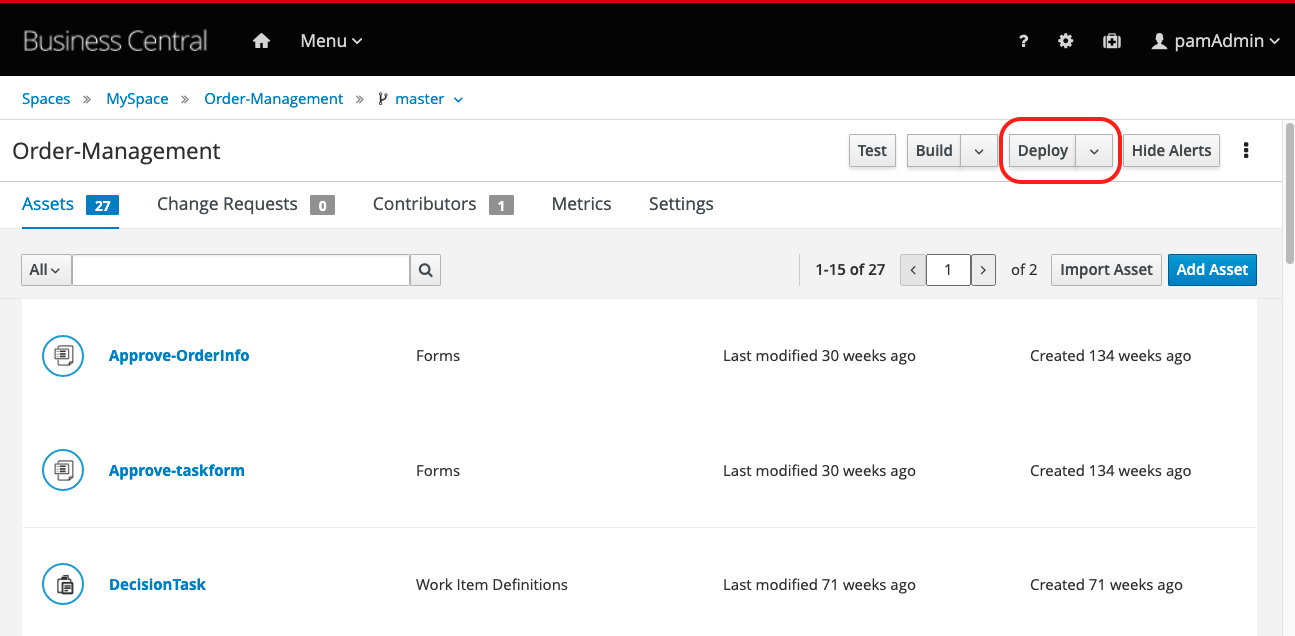Click the search magnifier button
This screenshot has height=636, width=1295.
[425, 270]
